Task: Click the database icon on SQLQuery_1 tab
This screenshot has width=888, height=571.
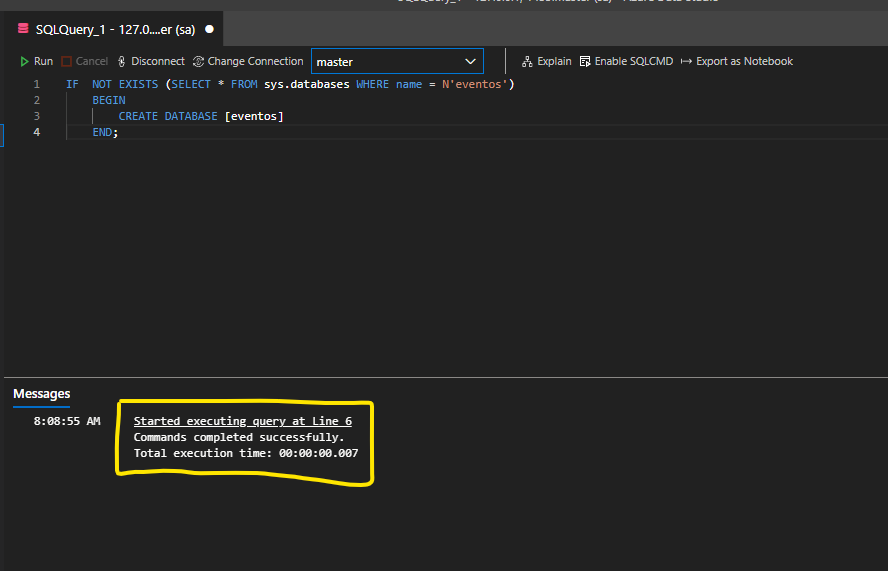Action: tap(23, 28)
